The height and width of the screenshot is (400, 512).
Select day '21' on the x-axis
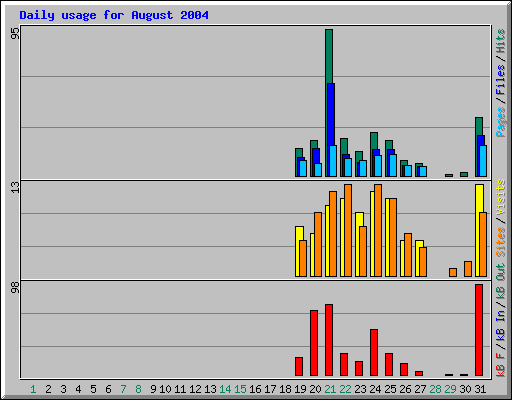(x=330, y=389)
